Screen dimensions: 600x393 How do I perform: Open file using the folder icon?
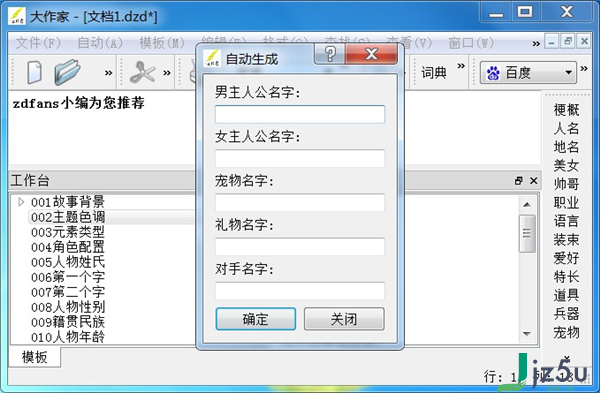(x=67, y=72)
